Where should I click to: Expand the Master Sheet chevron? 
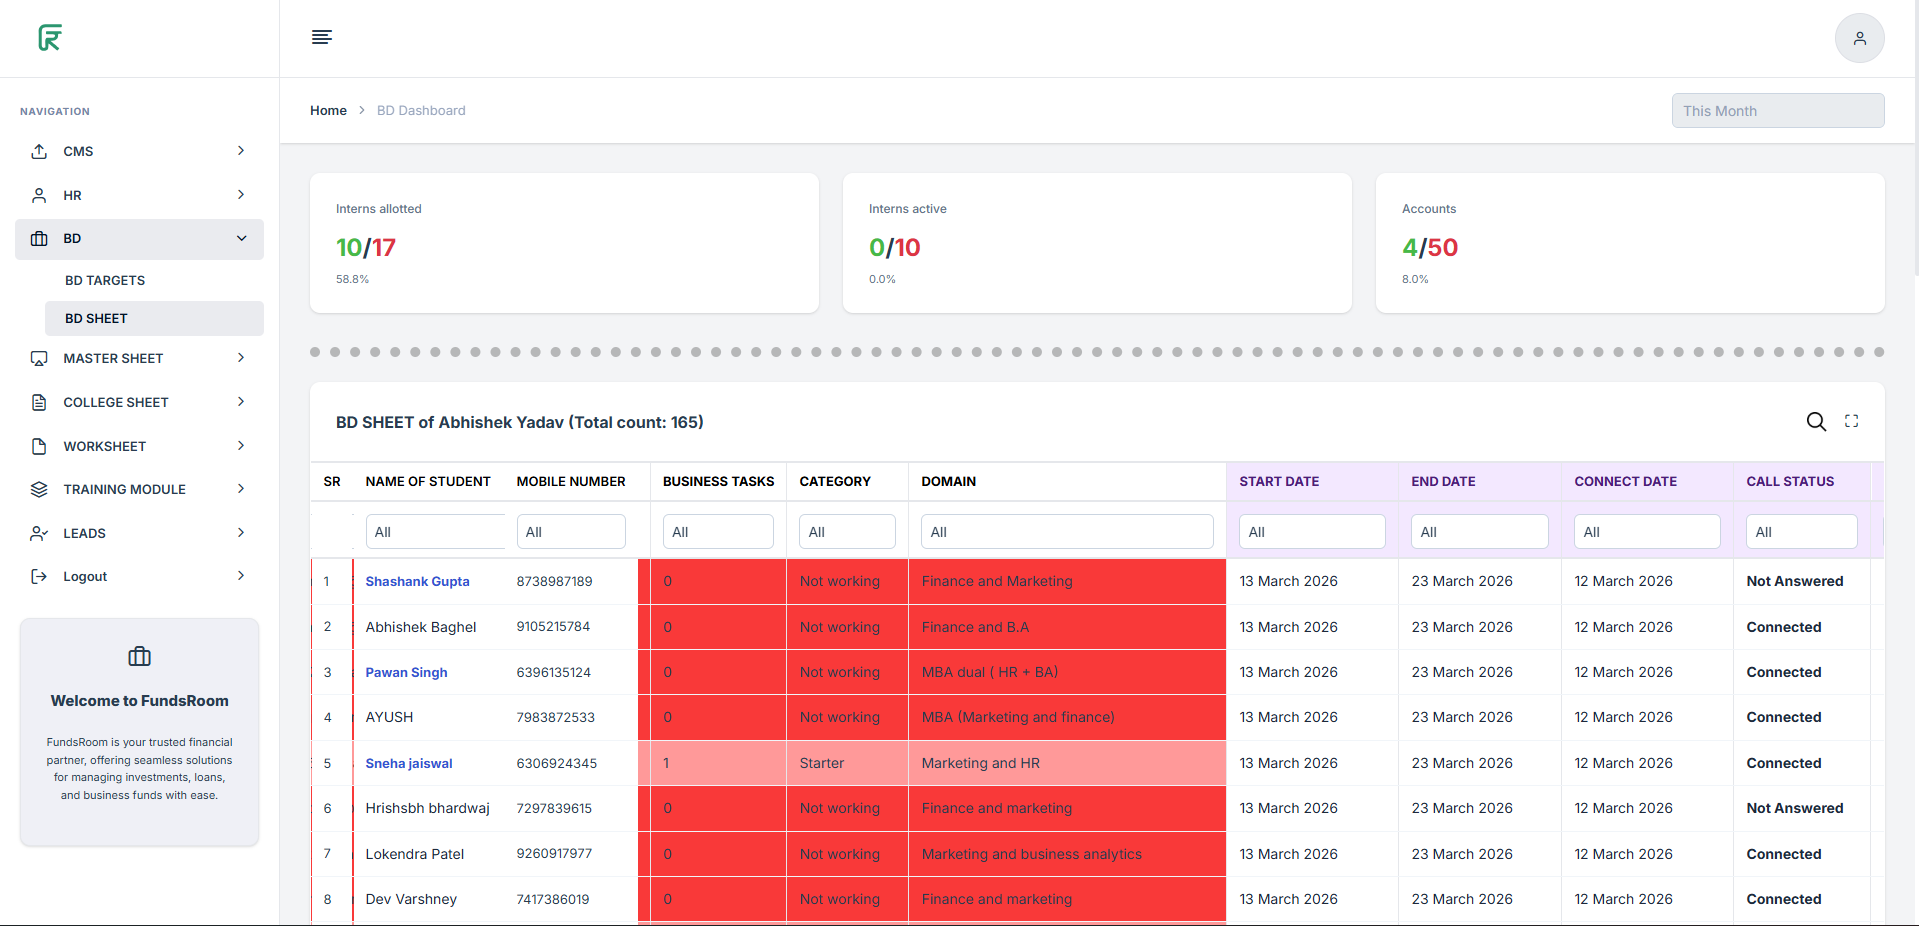click(241, 358)
